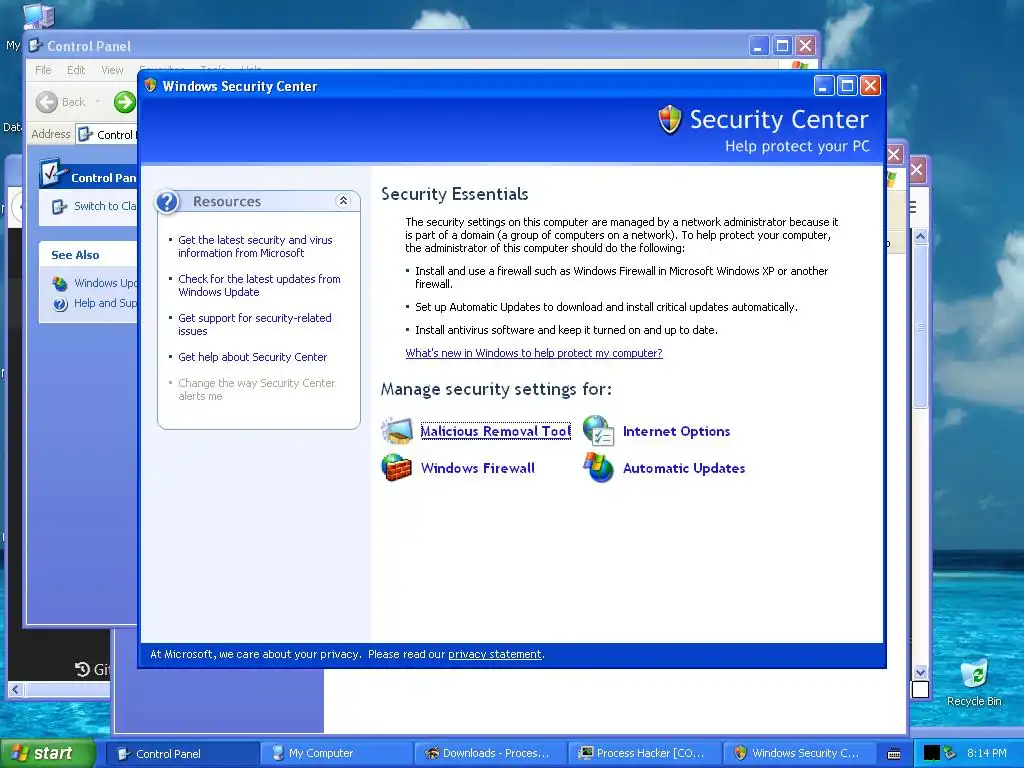Switch to Downloads taskbar button
This screenshot has height=768, width=1024.
click(490, 754)
